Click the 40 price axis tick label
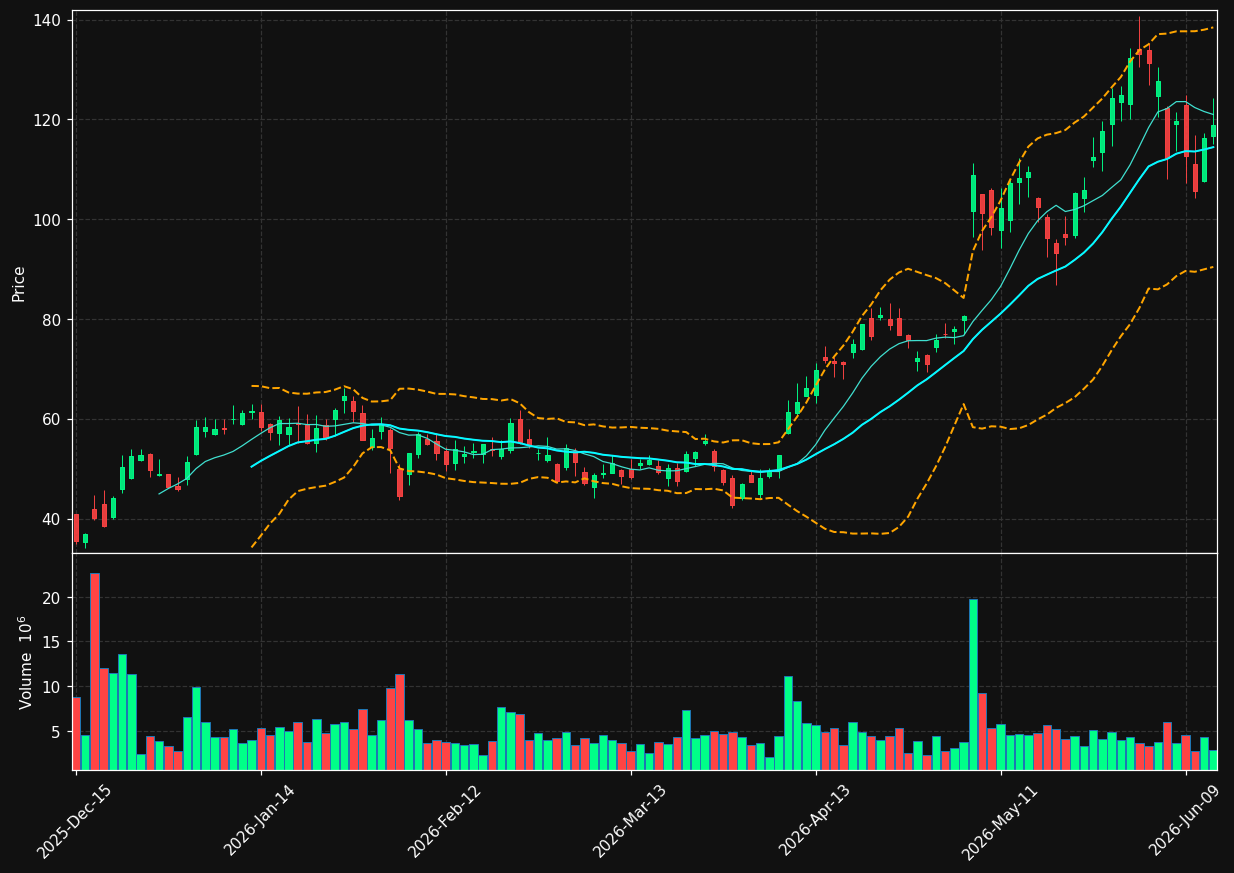 pos(51,519)
